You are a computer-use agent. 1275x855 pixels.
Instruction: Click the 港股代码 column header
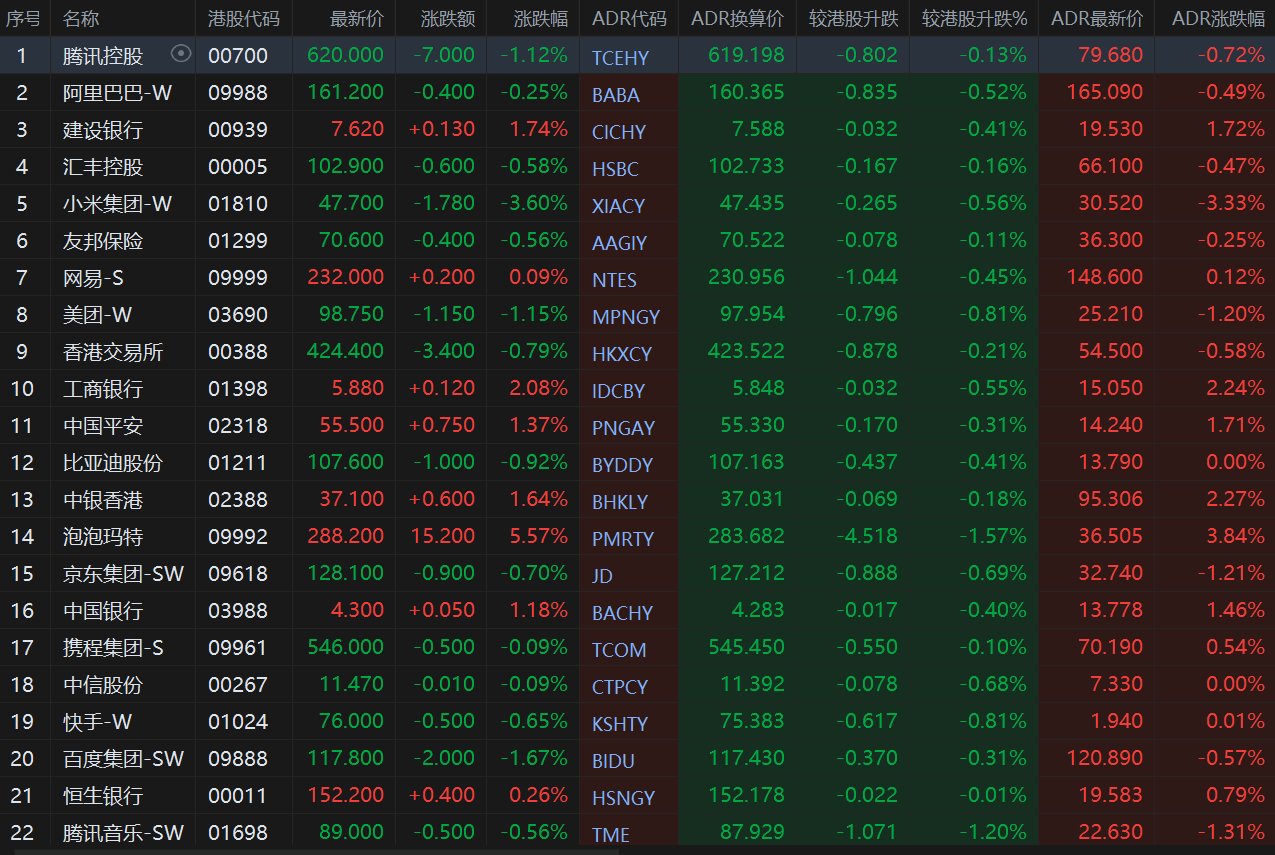[x=243, y=18]
